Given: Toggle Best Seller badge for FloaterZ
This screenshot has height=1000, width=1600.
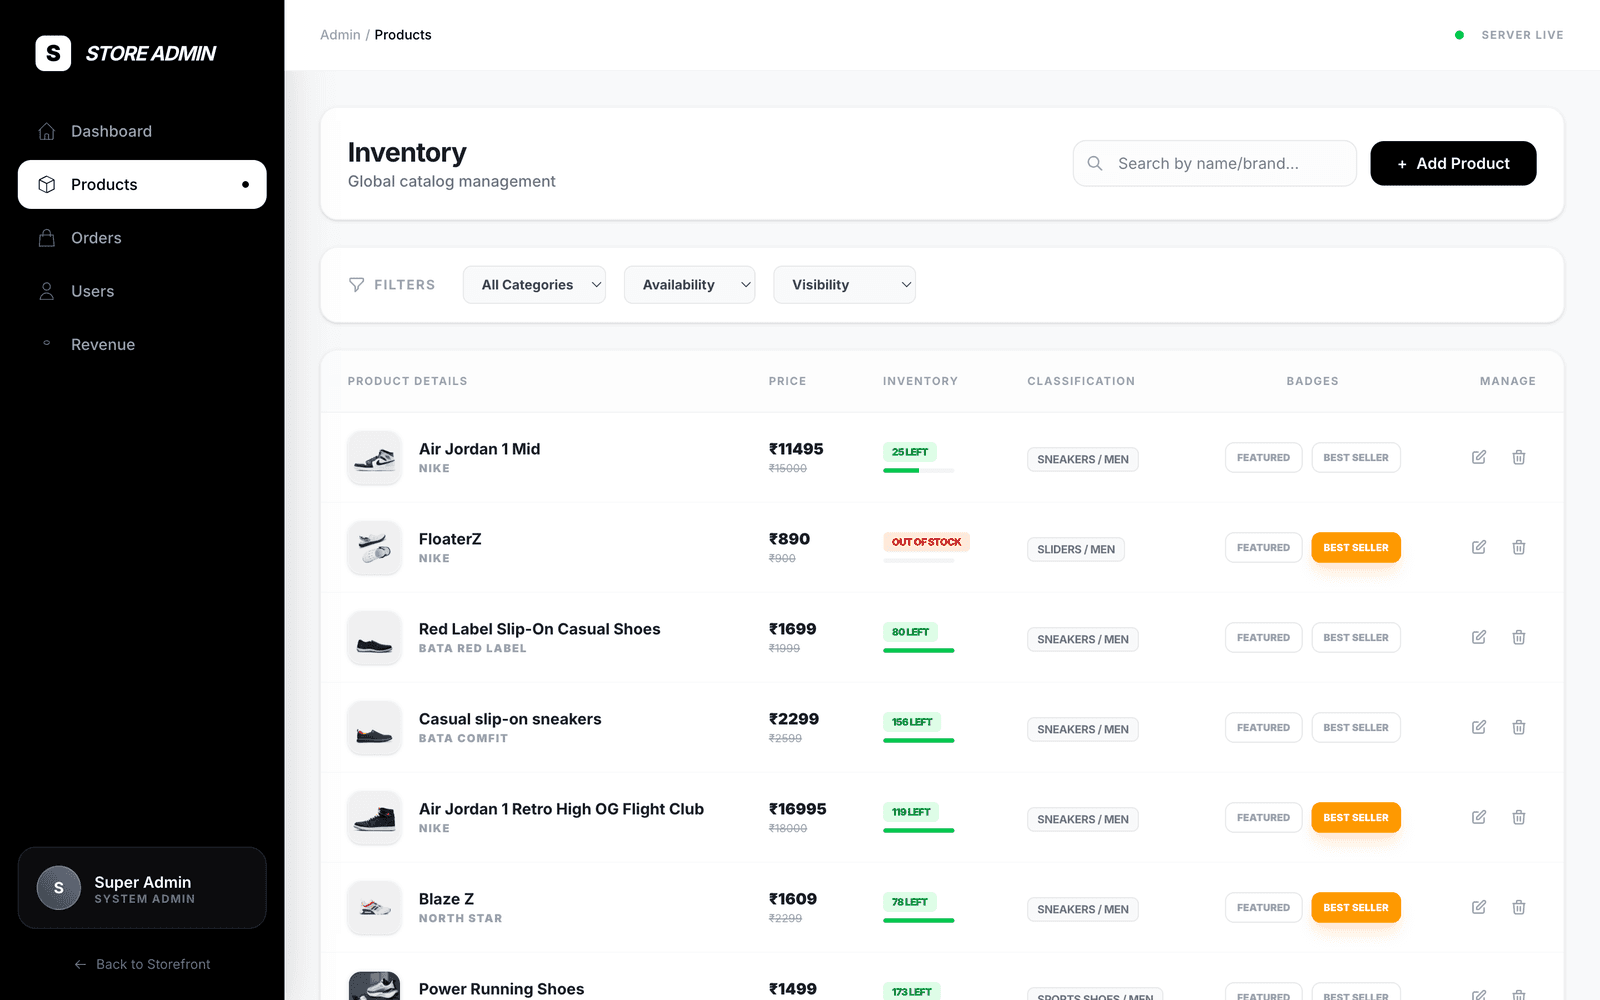Looking at the screenshot, I should click(1356, 548).
